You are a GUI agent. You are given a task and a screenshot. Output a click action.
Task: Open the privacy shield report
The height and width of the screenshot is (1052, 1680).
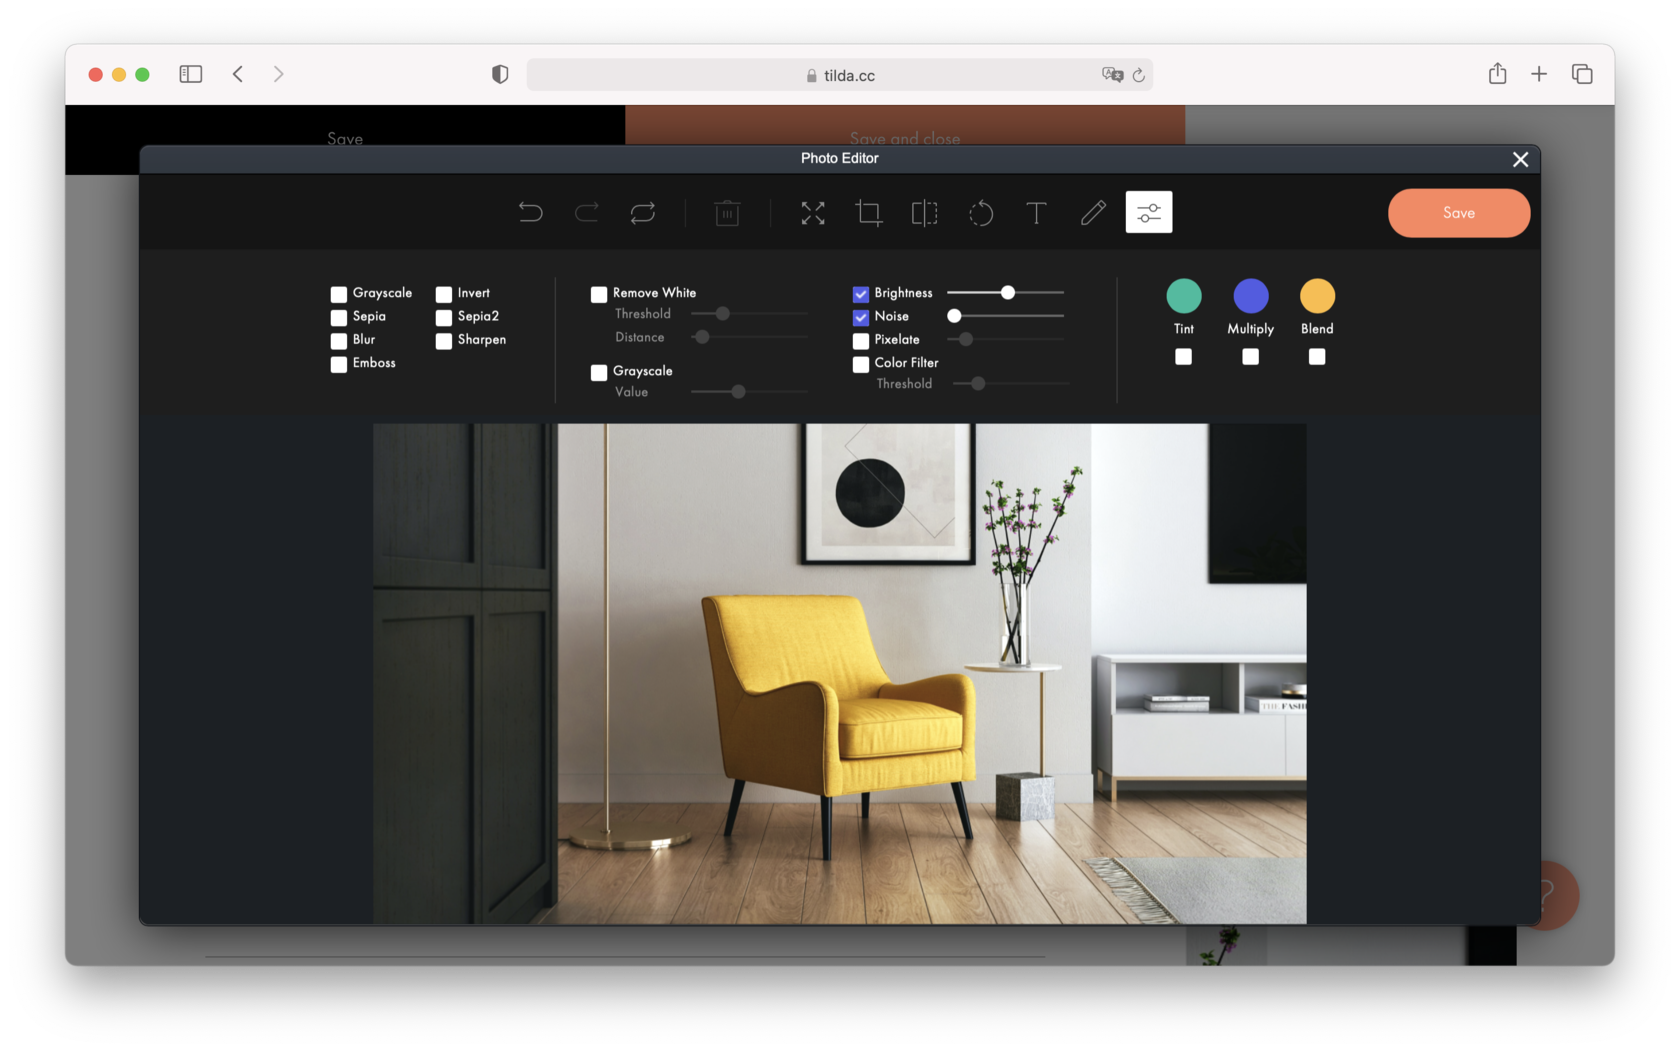(500, 74)
